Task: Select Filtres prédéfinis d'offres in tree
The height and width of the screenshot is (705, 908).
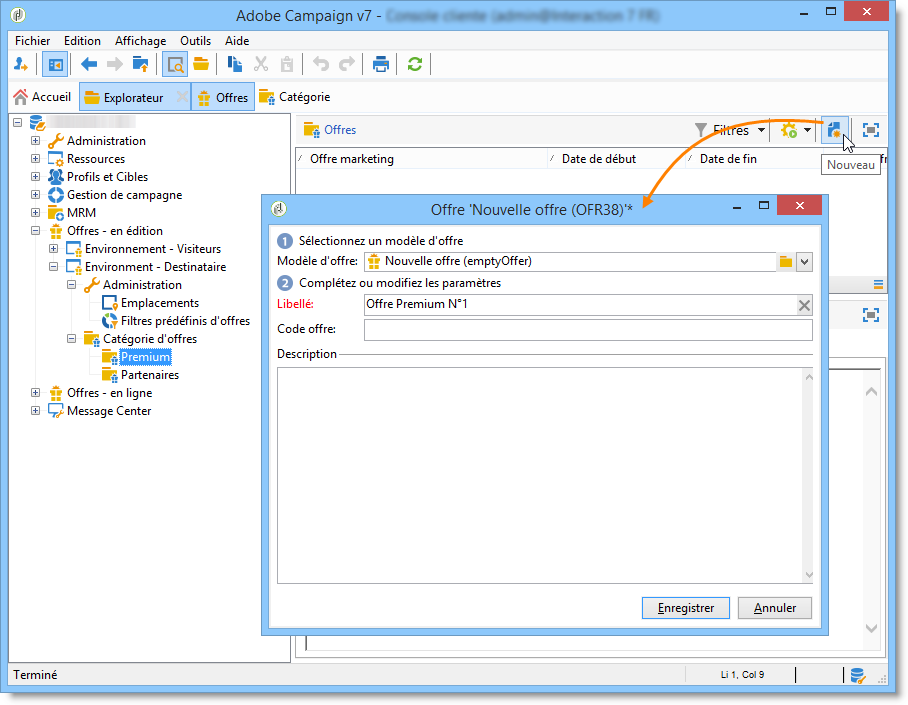Action: (x=185, y=321)
